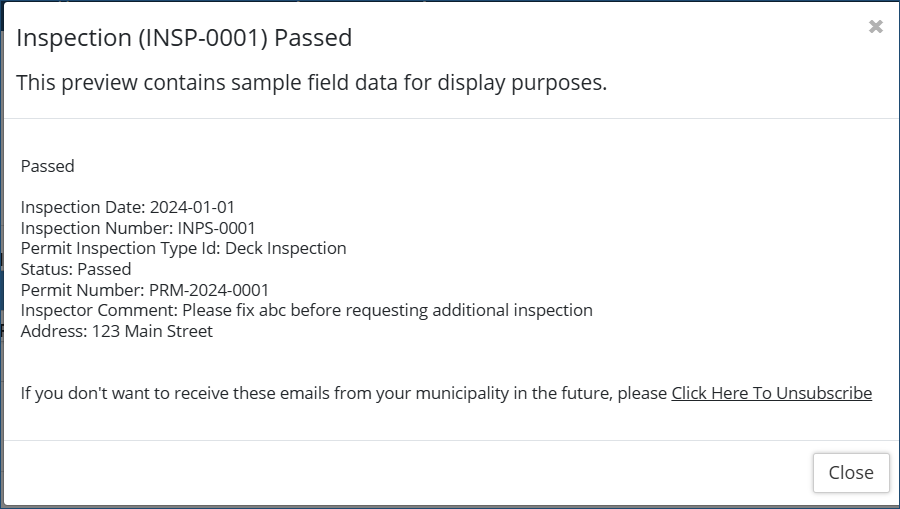Image resolution: width=900 pixels, height=509 pixels.
Task: Click the standalone Passed text in body
Action: click(x=48, y=166)
